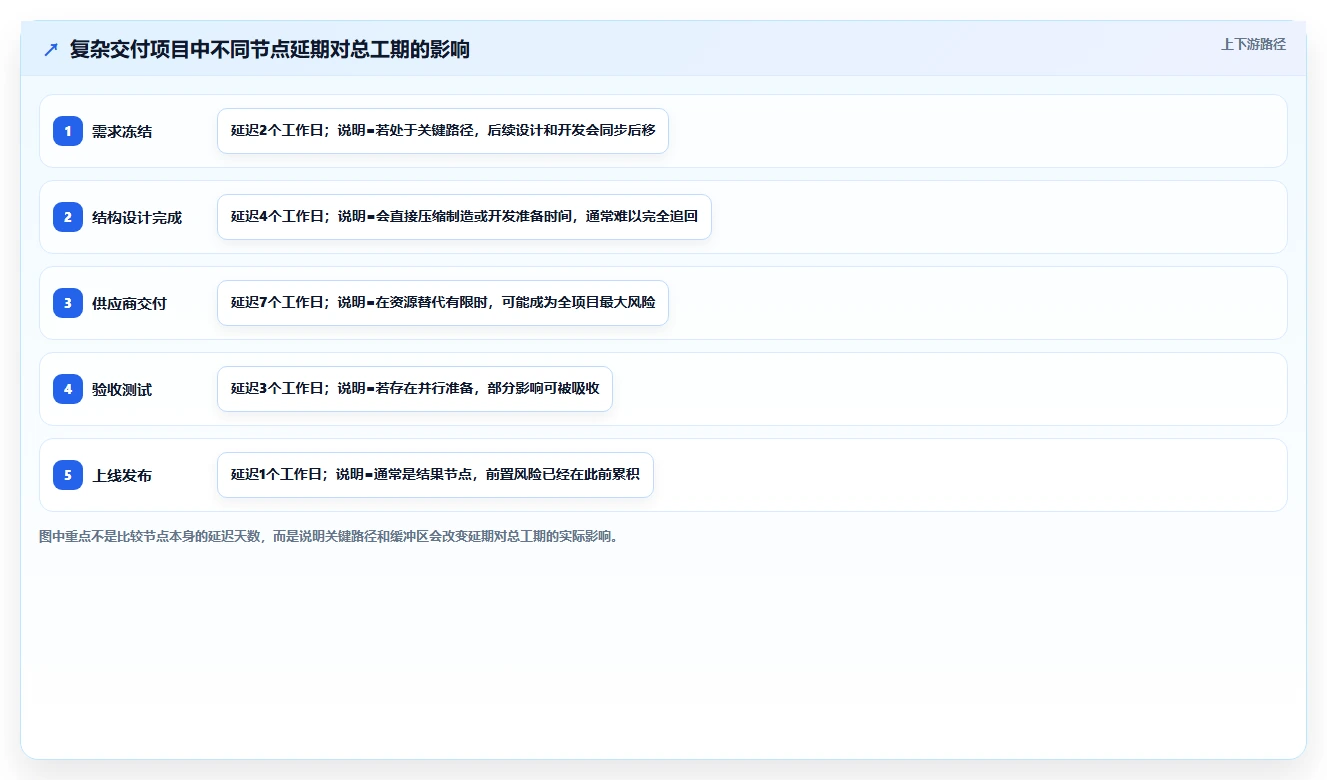Open the 延迟7个工作日 description box
The width and height of the screenshot is (1327, 780).
[443, 303]
